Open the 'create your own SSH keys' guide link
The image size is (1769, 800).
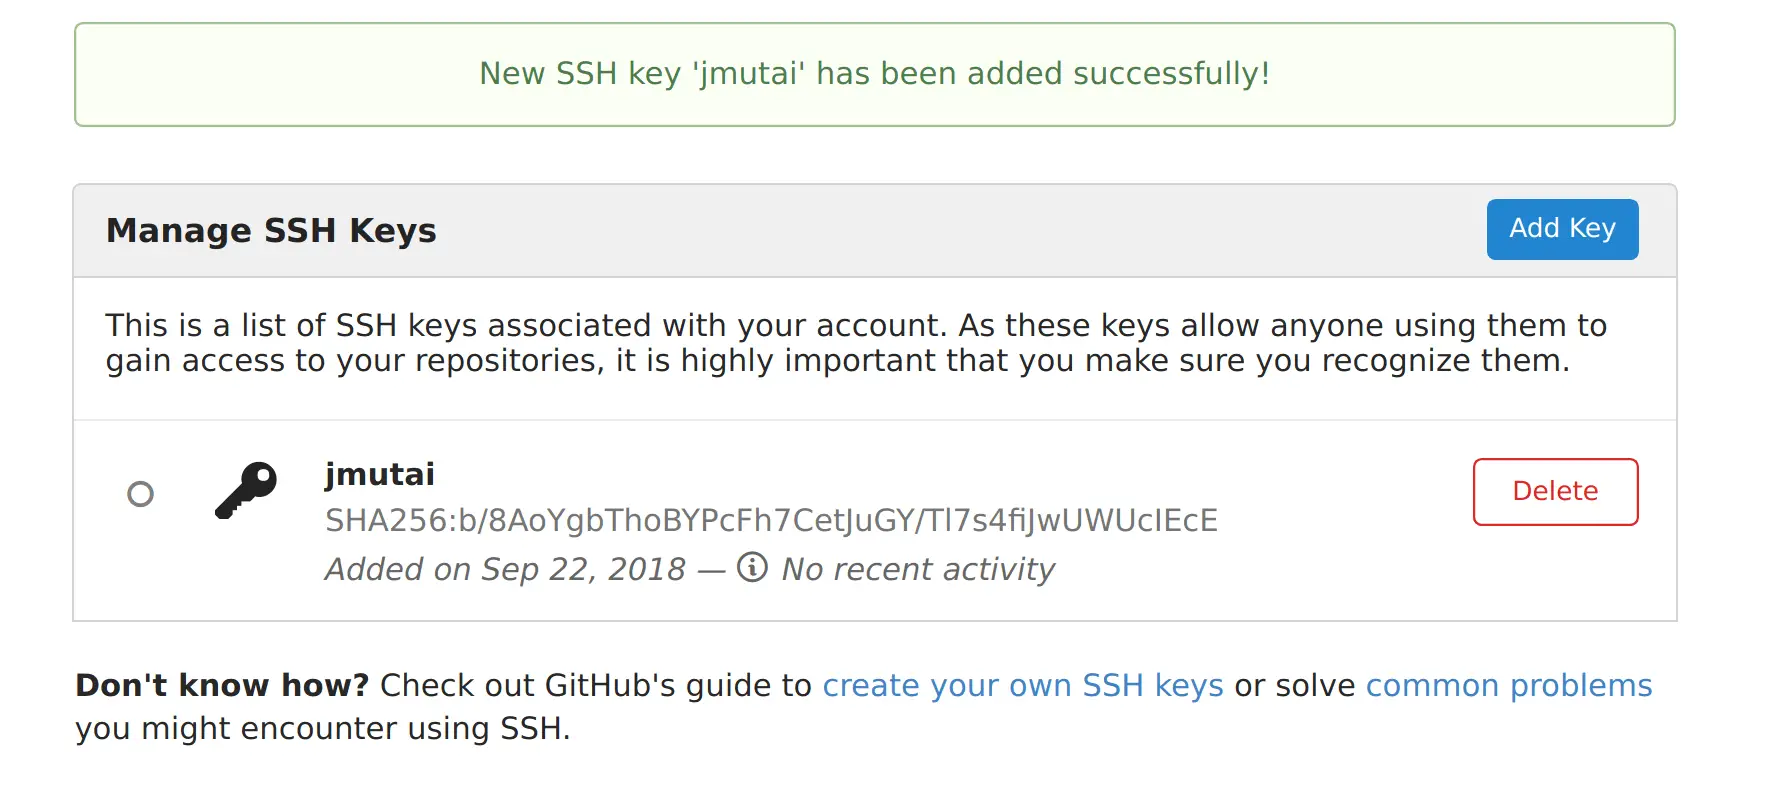pyautogui.click(x=1022, y=685)
